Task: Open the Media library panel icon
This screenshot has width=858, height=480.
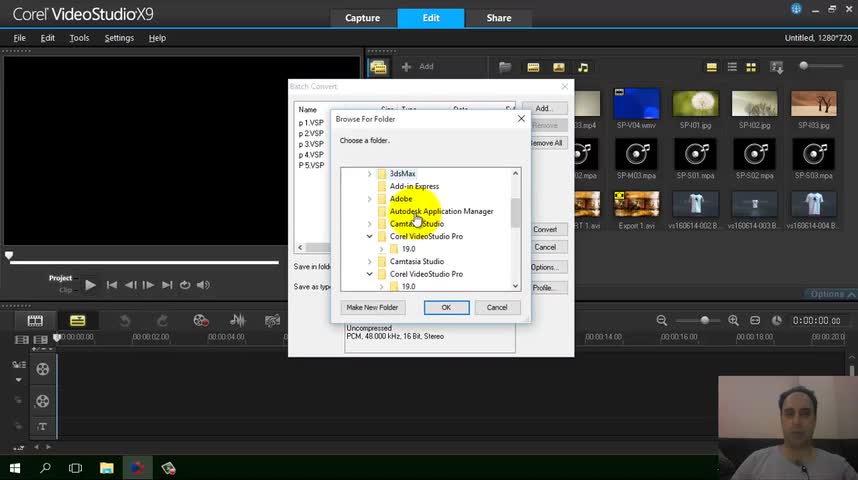Action: (x=378, y=67)
